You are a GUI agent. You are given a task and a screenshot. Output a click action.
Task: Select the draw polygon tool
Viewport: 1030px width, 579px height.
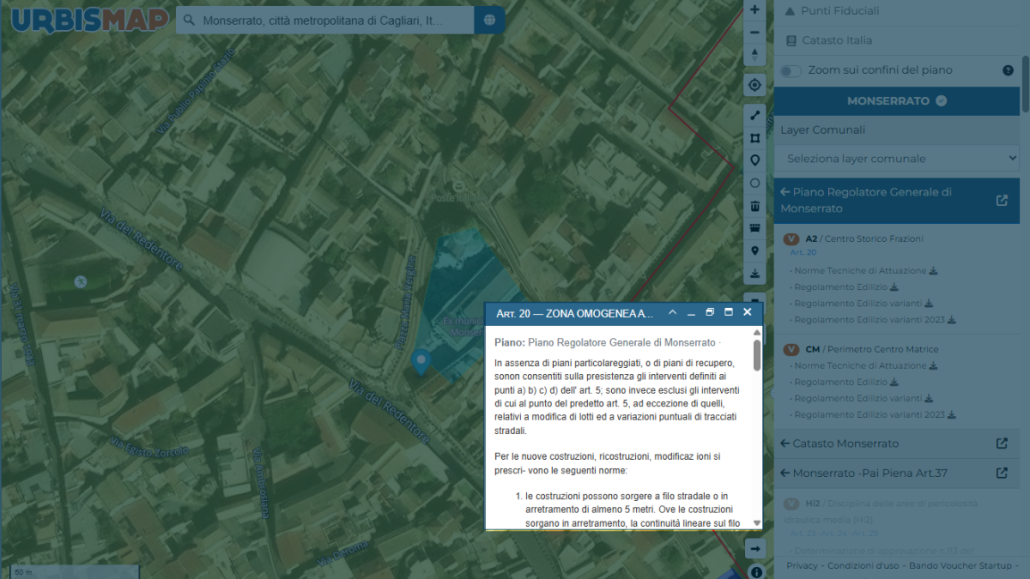coord(754,138)
